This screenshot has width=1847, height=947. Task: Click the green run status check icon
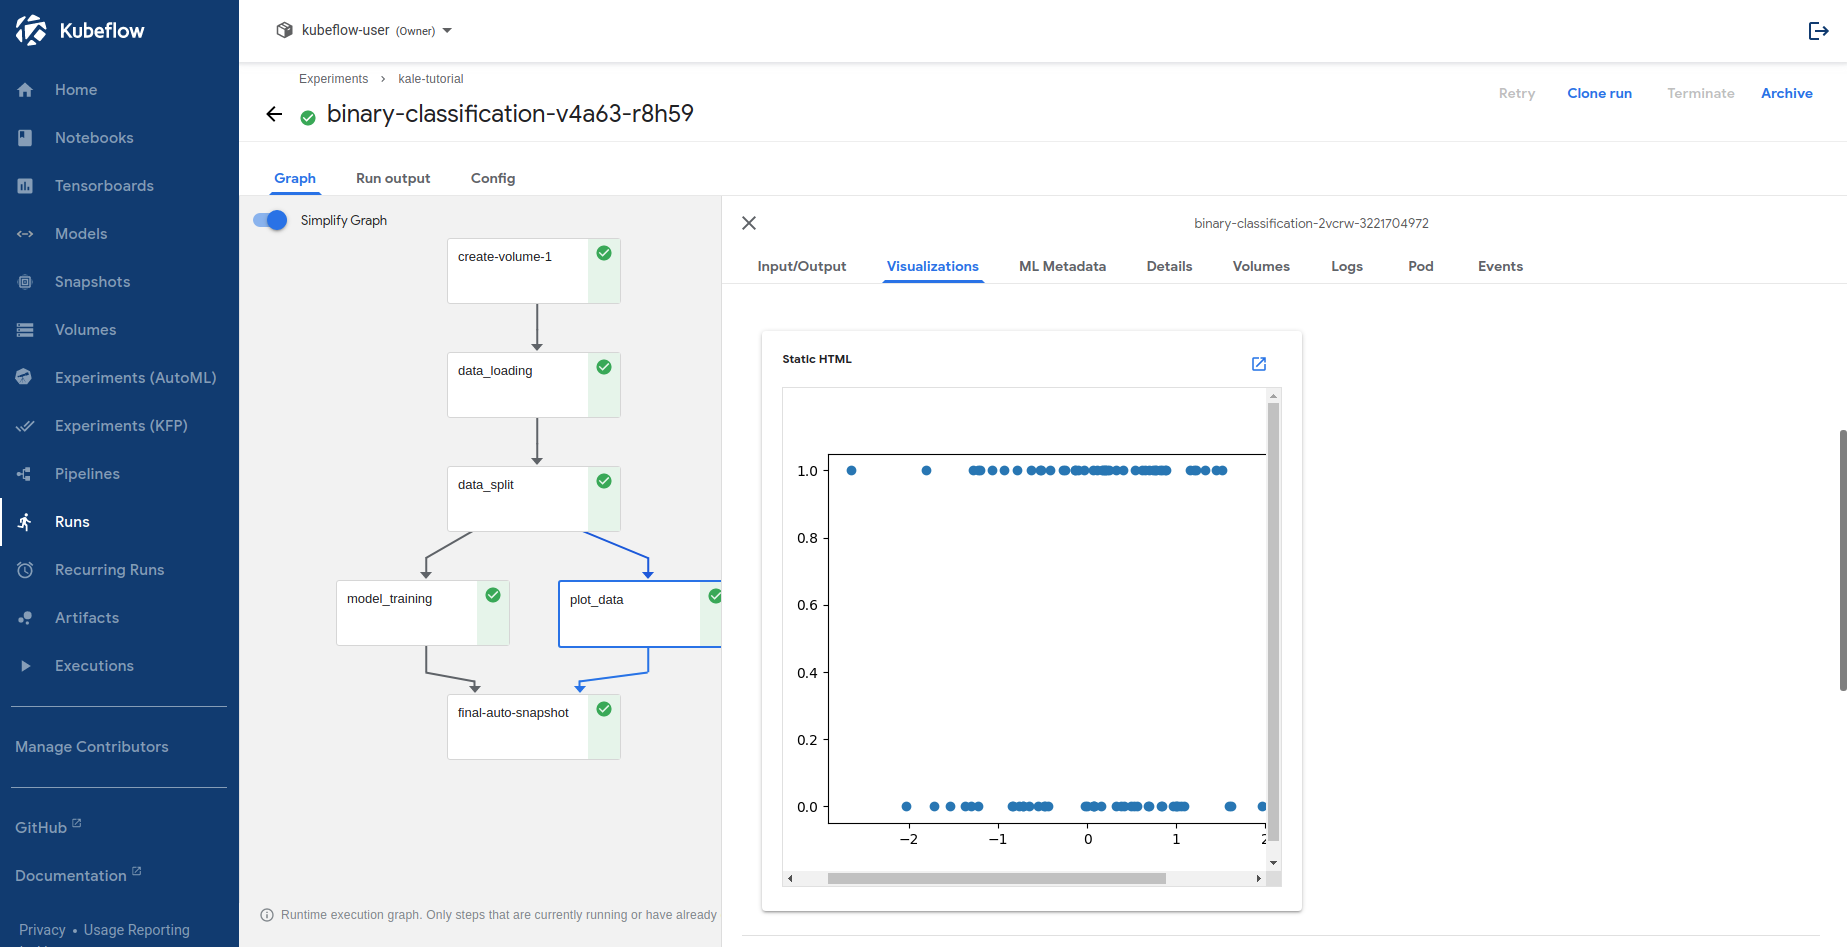308,118
